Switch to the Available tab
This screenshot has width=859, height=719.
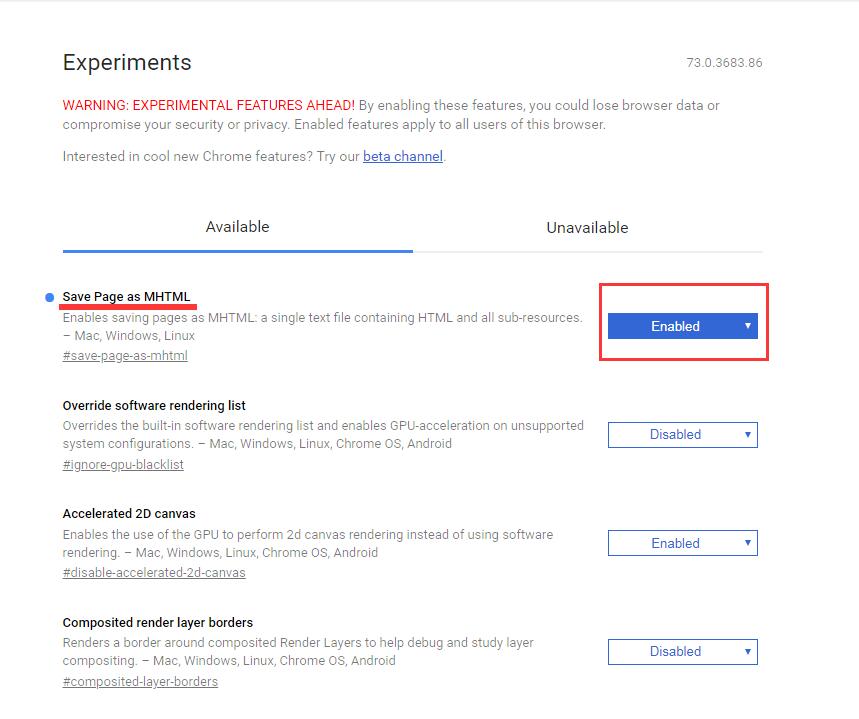coord(237,227)
